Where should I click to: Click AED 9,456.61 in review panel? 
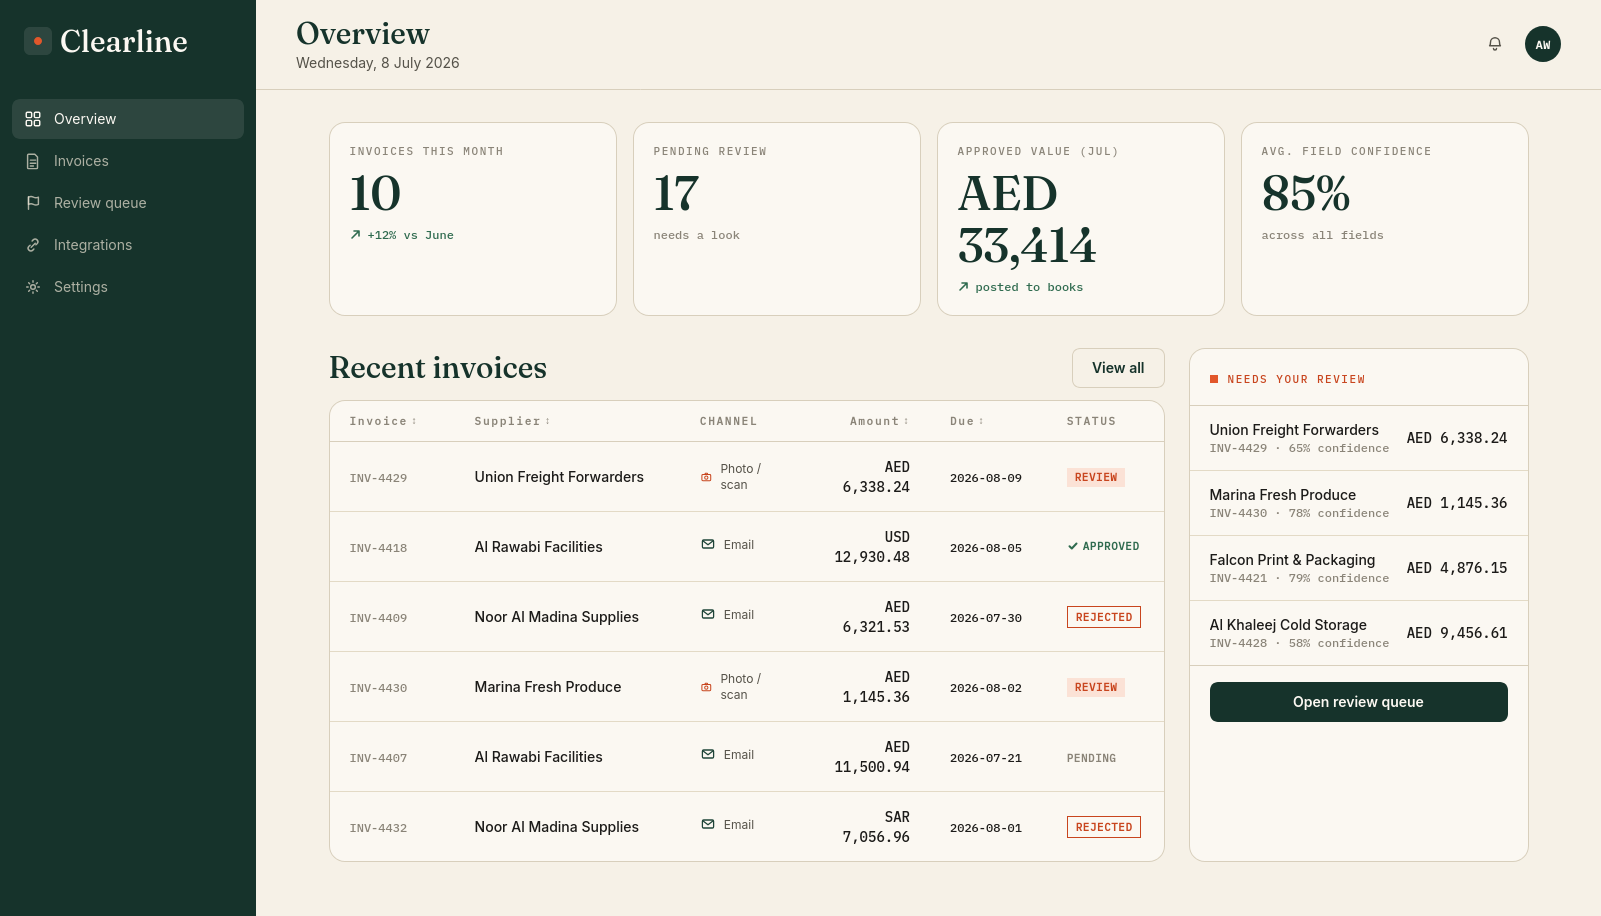click(x=1457, y=633)
